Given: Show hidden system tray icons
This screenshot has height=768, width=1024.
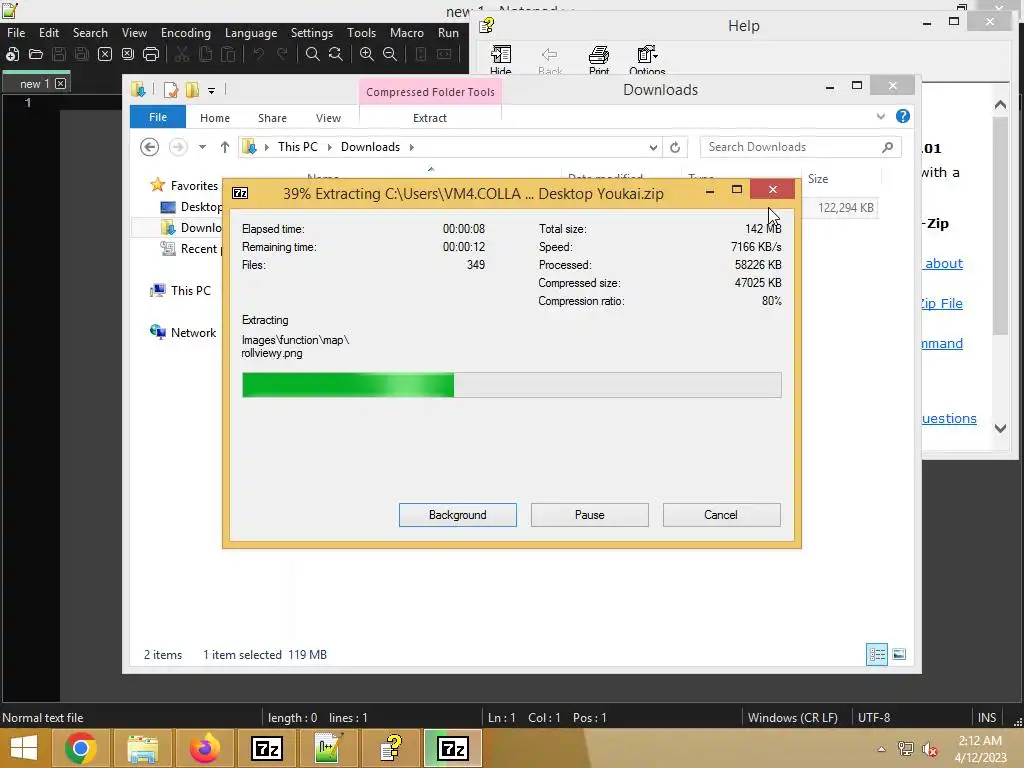Looking at the screenshot, I should [881, 749].
